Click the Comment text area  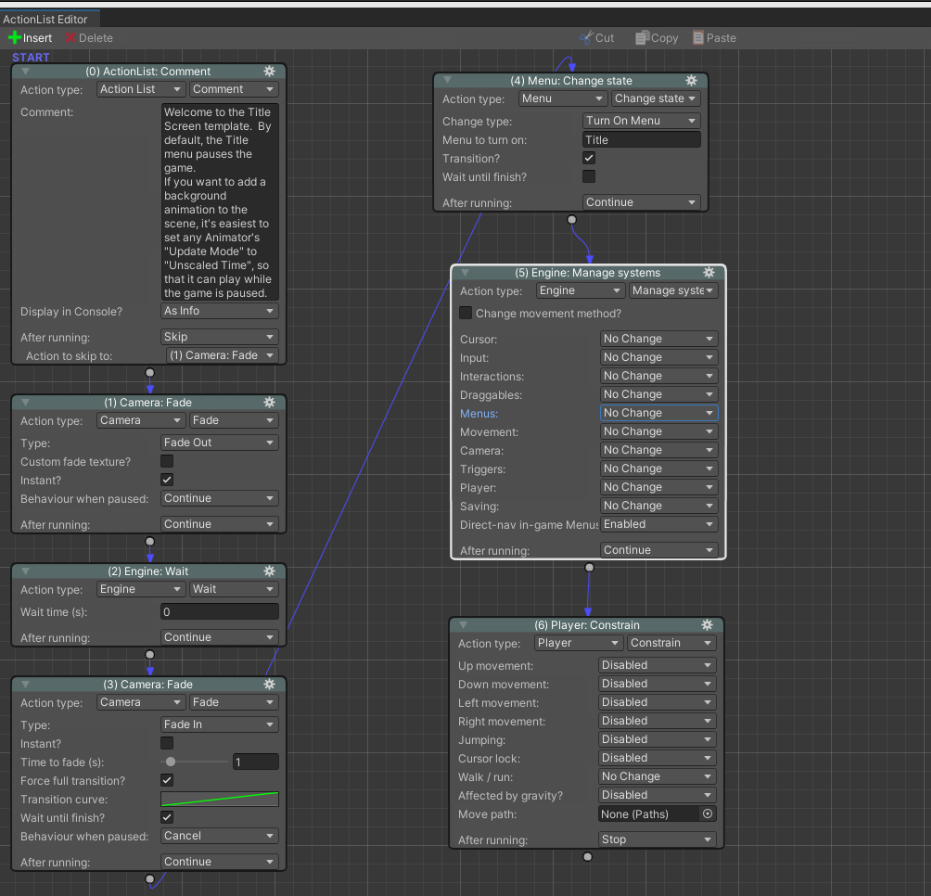point(219,202)
